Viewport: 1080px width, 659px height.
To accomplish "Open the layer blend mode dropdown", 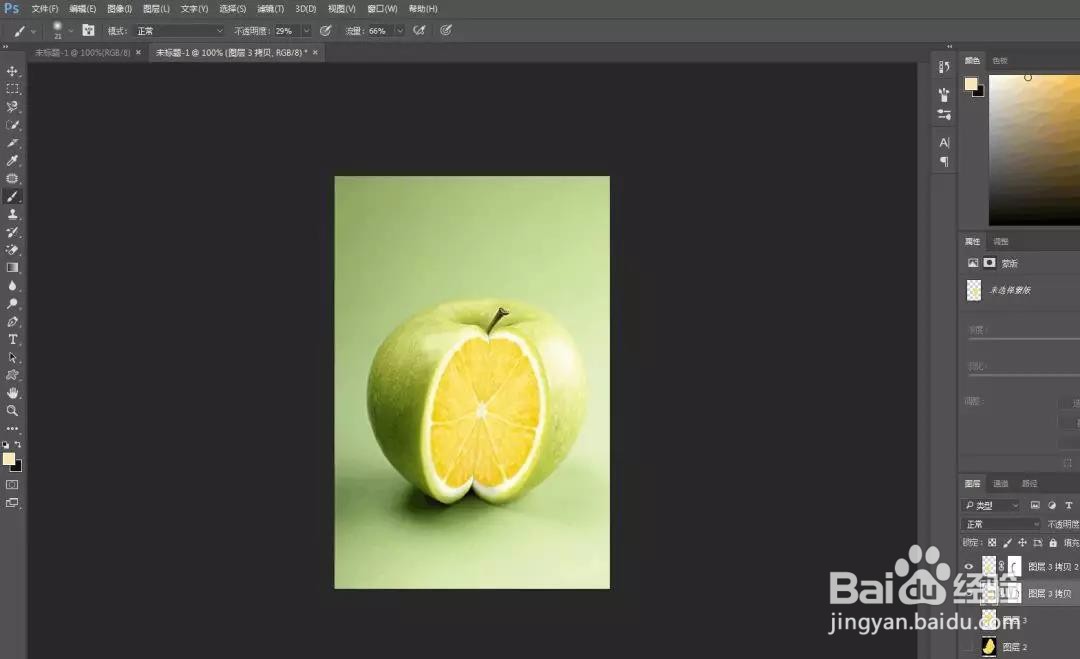I will pos(1001,524).
